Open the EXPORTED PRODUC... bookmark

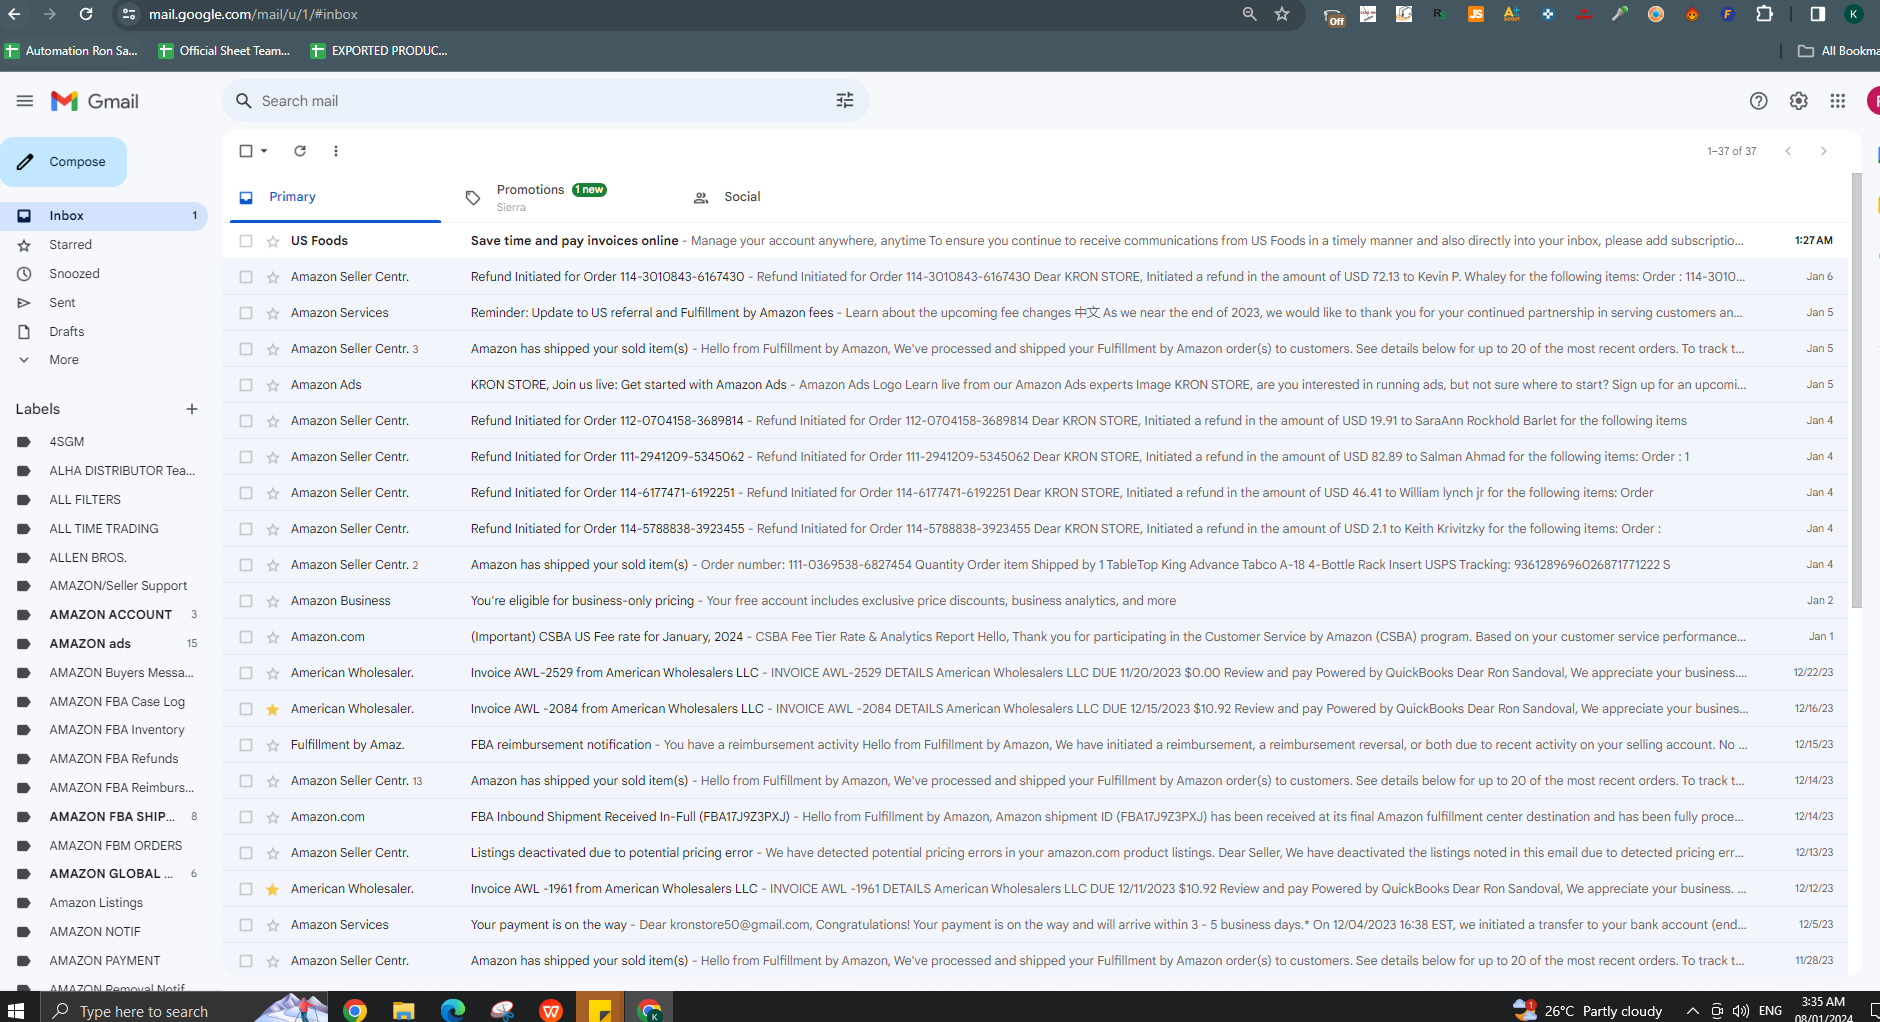(x=379, y=51)
